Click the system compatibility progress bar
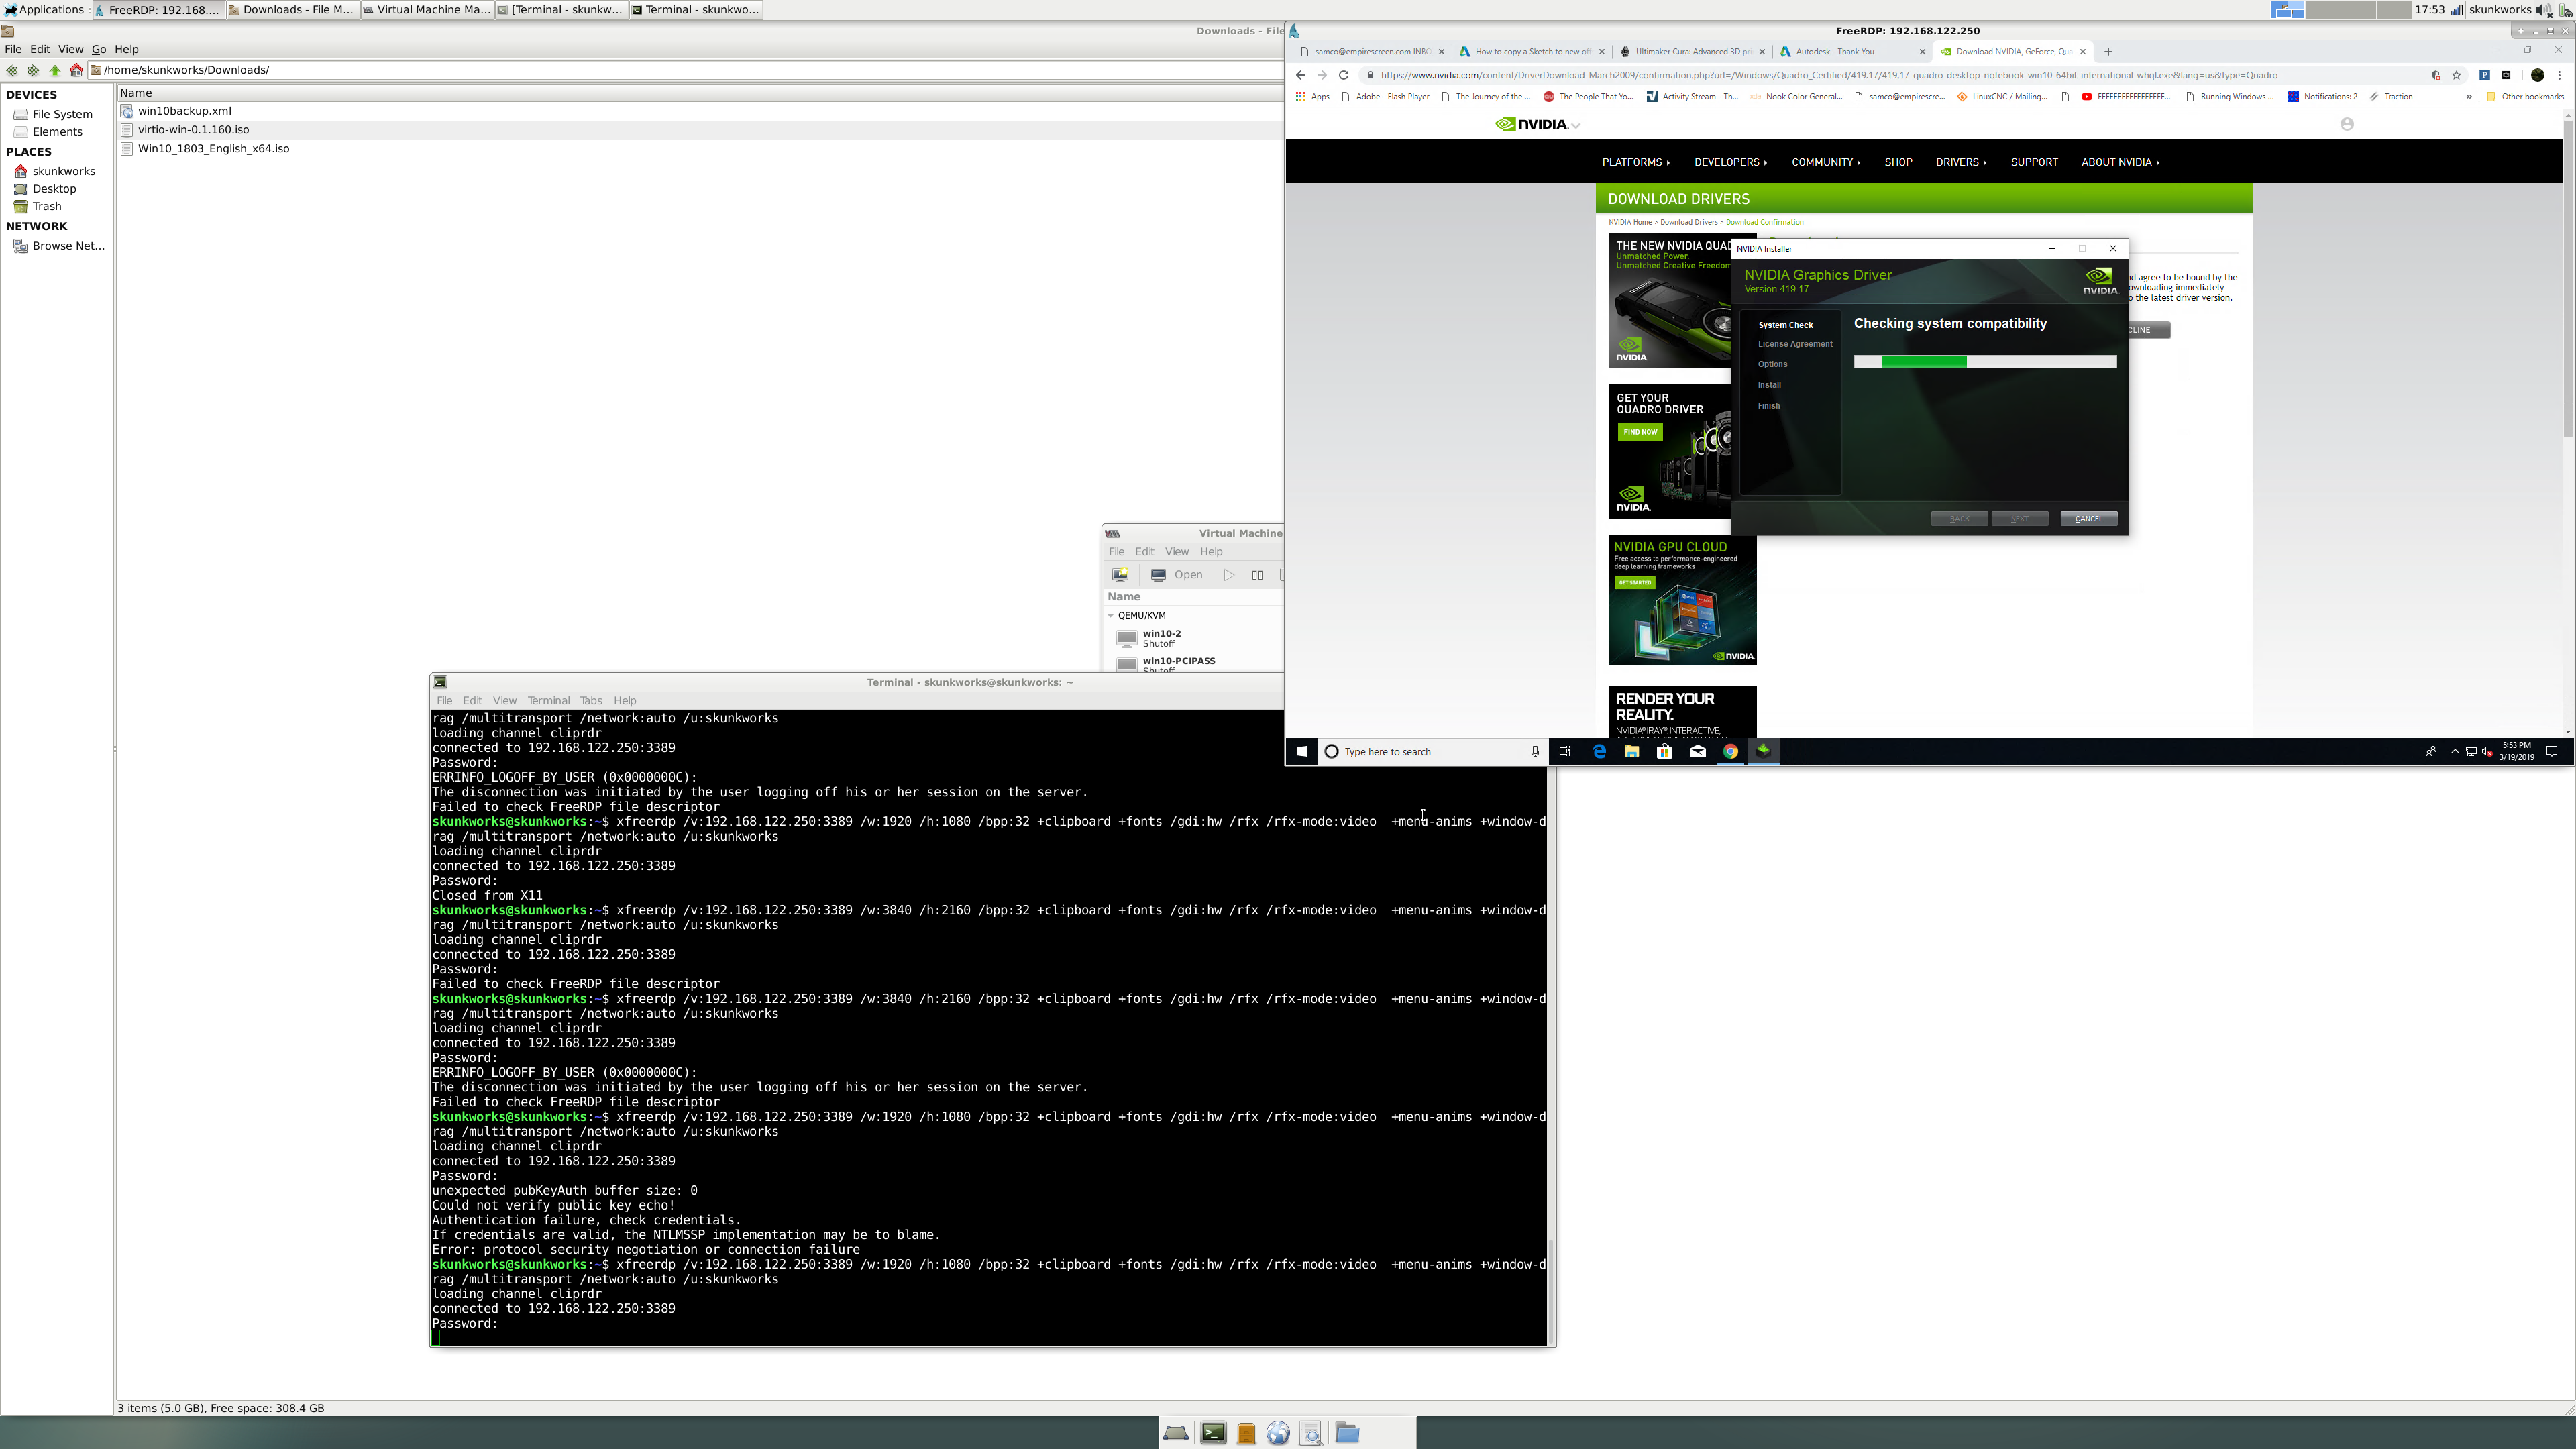 tap(1985, 362)
